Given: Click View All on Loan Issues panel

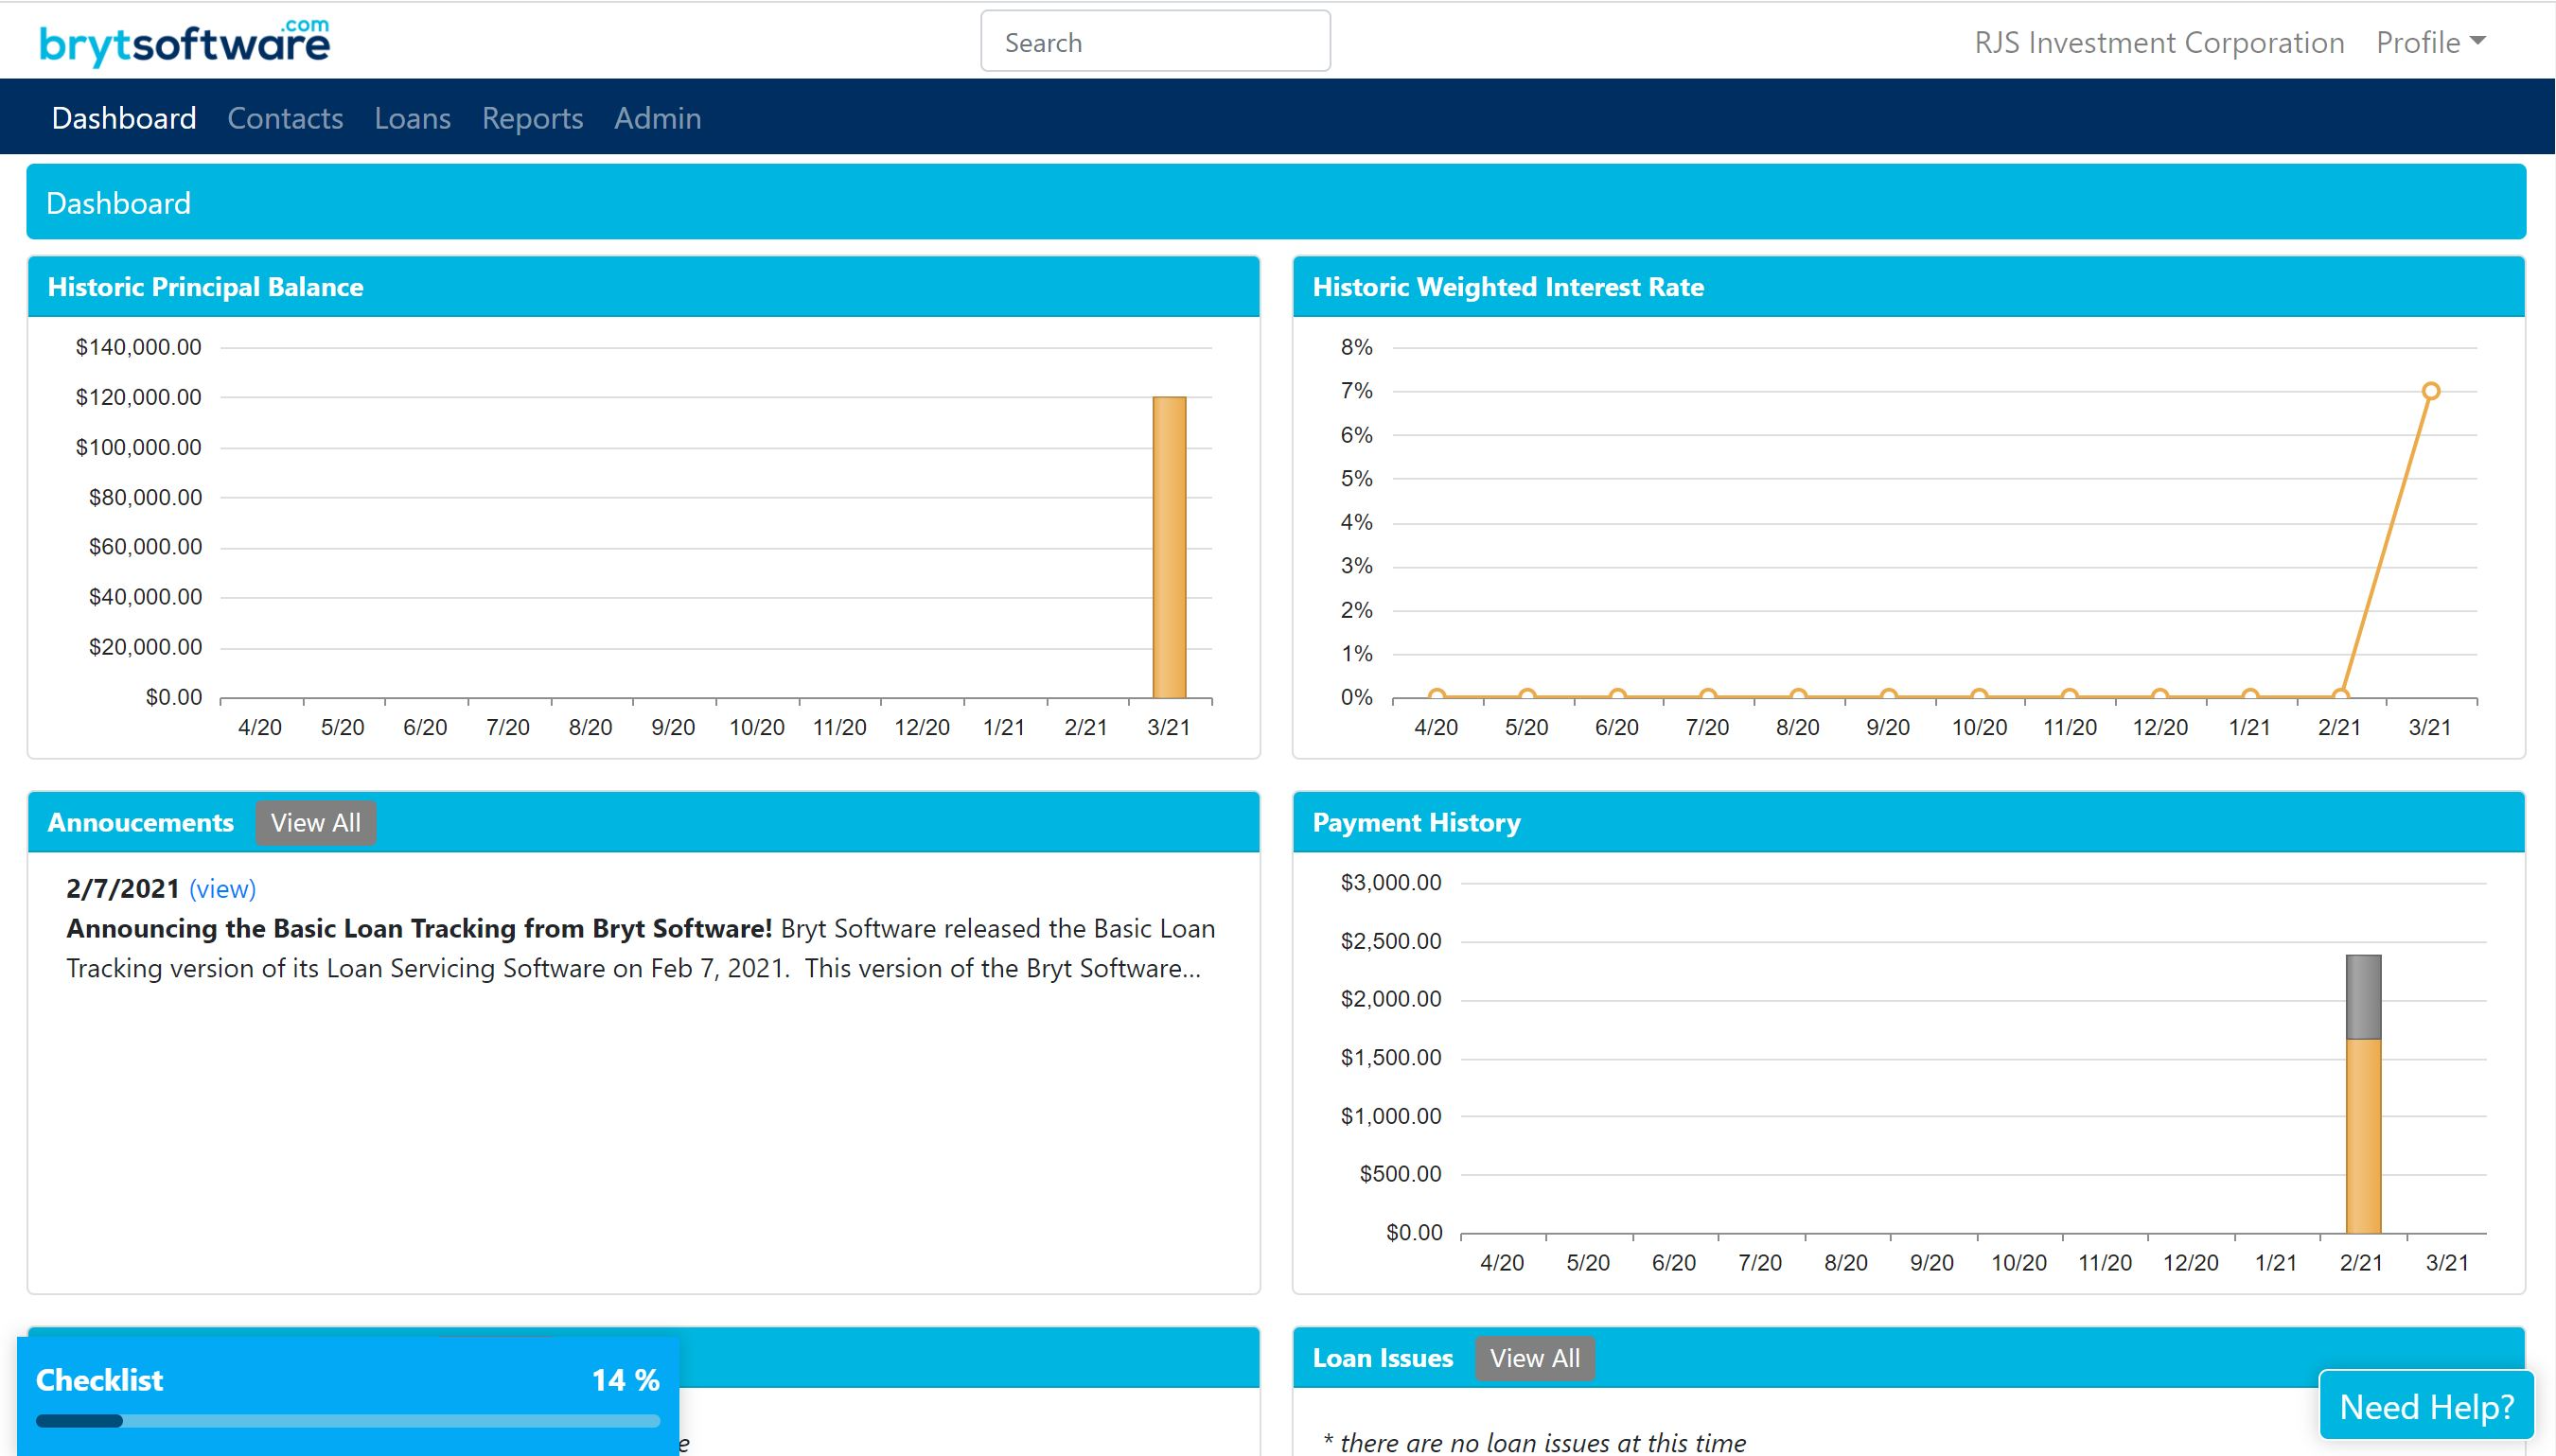Looking at the screenshot, I should tap(1535, 1358).
